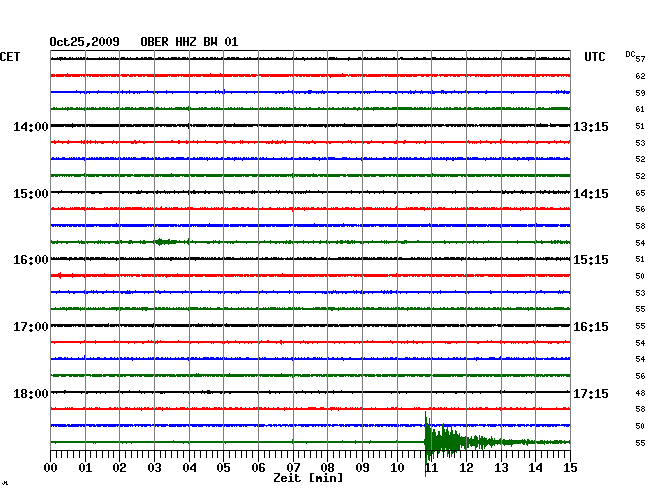Click minute tick label 01
The height and width of the screenshot is (494, 650).
pos(85,468)
